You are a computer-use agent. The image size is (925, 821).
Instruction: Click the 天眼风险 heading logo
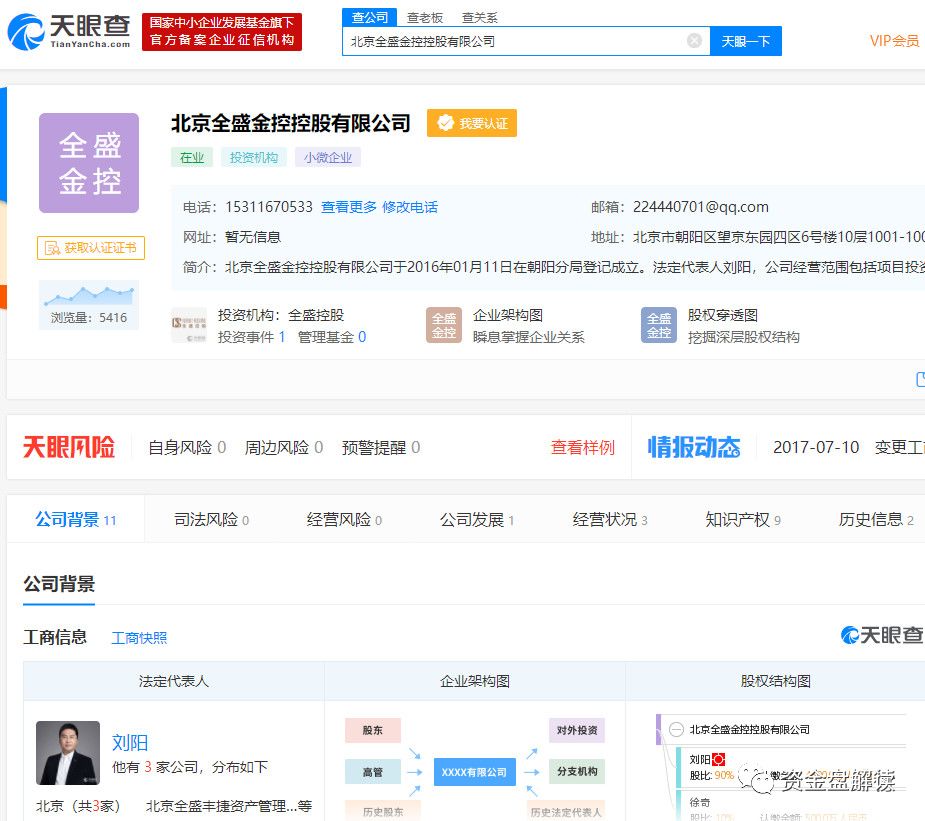(68, 447)
